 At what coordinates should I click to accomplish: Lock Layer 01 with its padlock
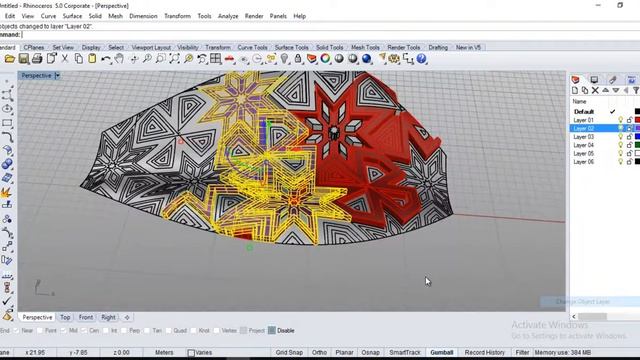coord(629,120)
